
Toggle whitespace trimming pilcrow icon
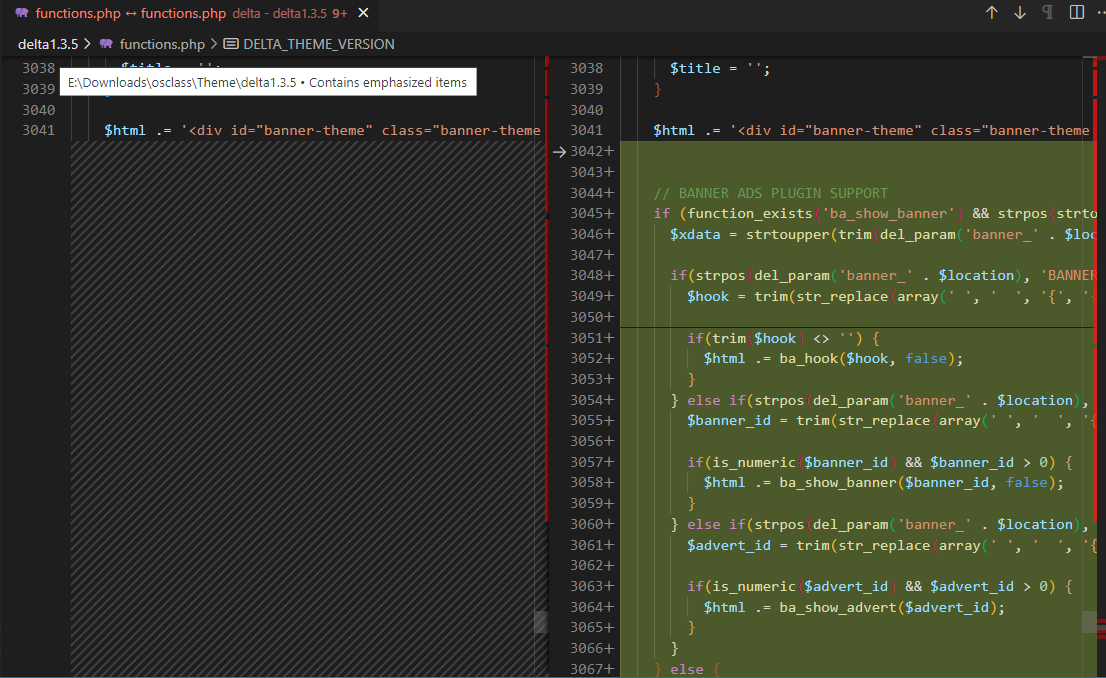(x=1047, y=13)
